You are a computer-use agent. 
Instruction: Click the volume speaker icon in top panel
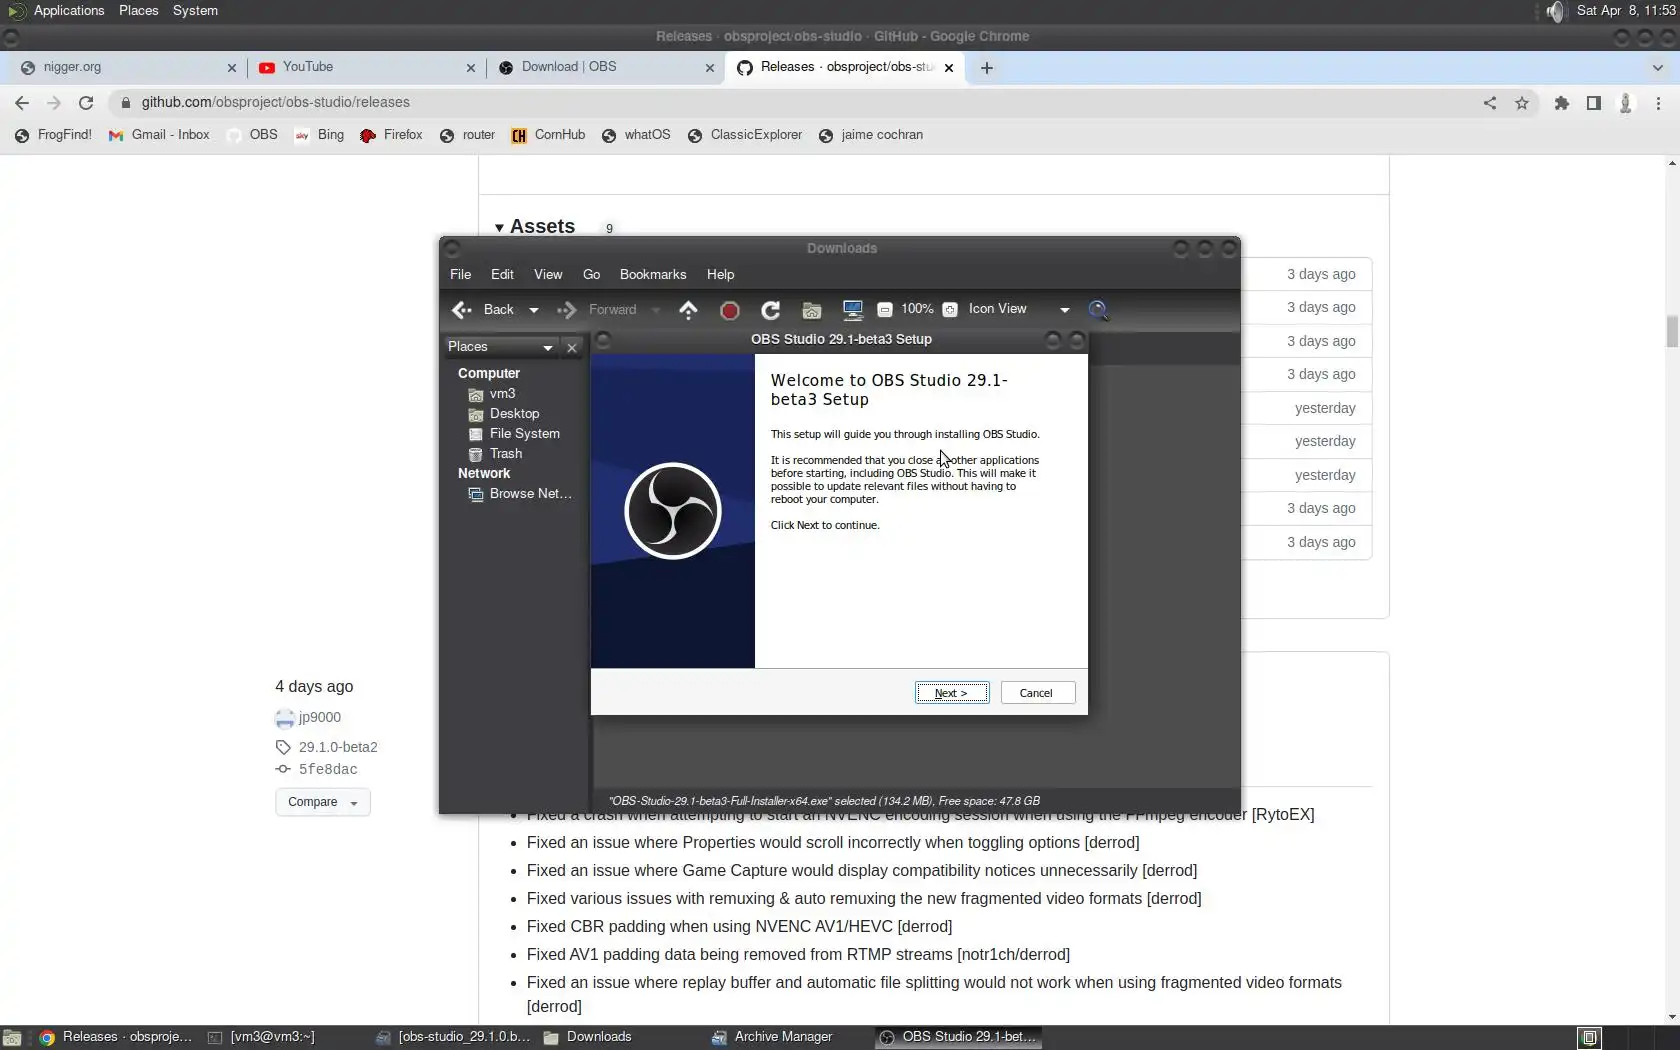pos(1555,11)
